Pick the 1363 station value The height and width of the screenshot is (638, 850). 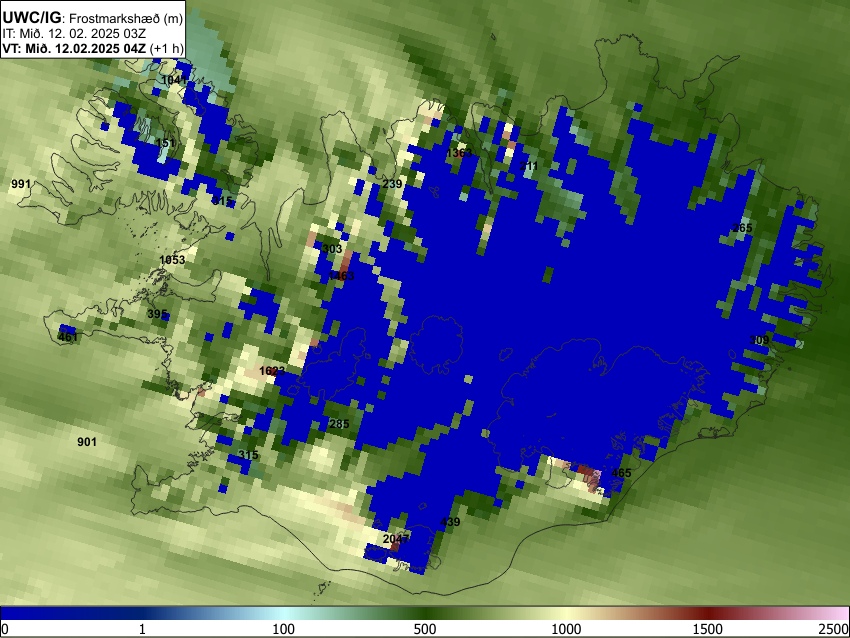click(459, 153)
